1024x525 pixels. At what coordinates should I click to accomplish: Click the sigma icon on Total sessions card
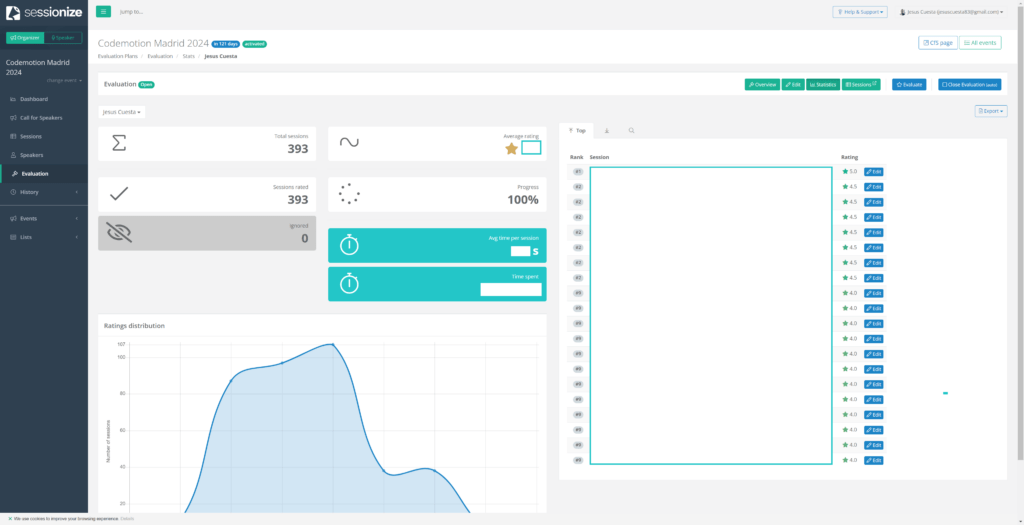pyautogui.click(x=119, y=143)
